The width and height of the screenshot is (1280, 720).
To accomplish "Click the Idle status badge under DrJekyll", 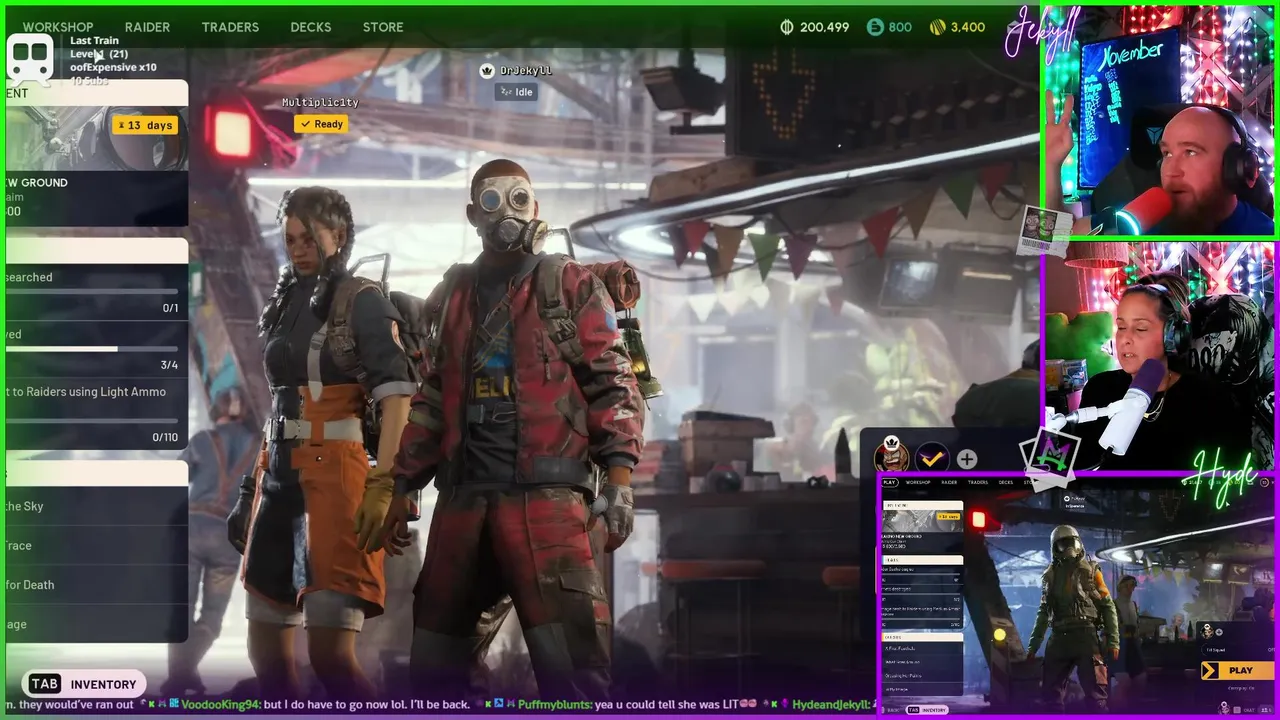I will pyautogui.click(x=517, y=92).
